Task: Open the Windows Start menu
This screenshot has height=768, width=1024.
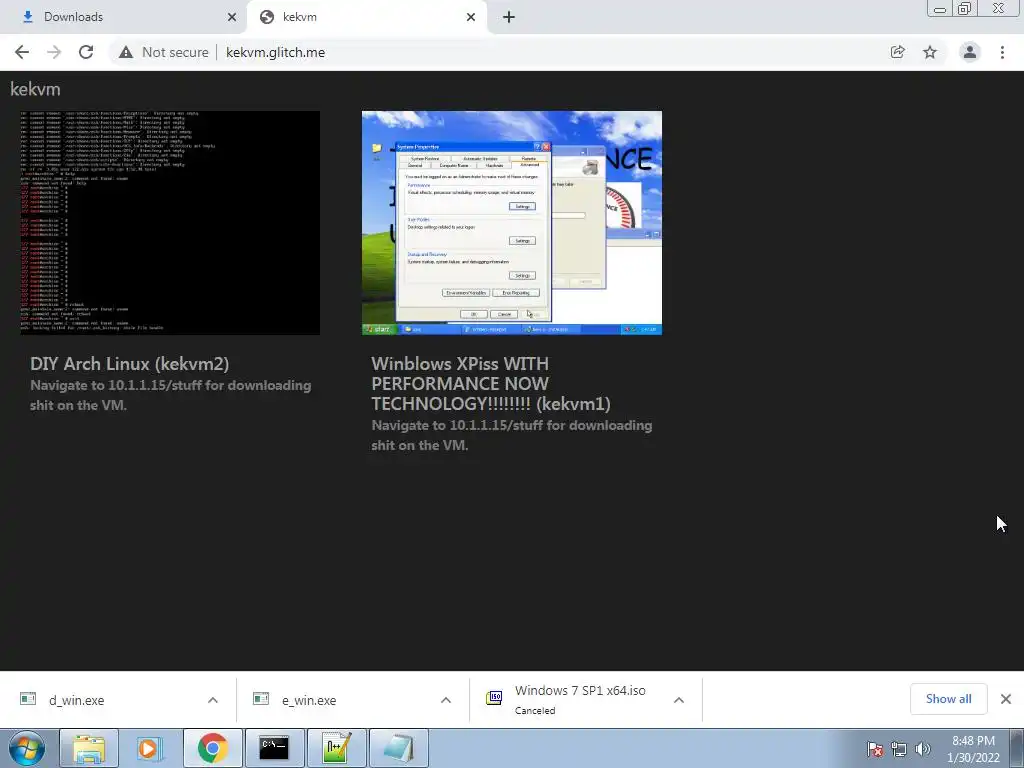Action: coord(27,748)
